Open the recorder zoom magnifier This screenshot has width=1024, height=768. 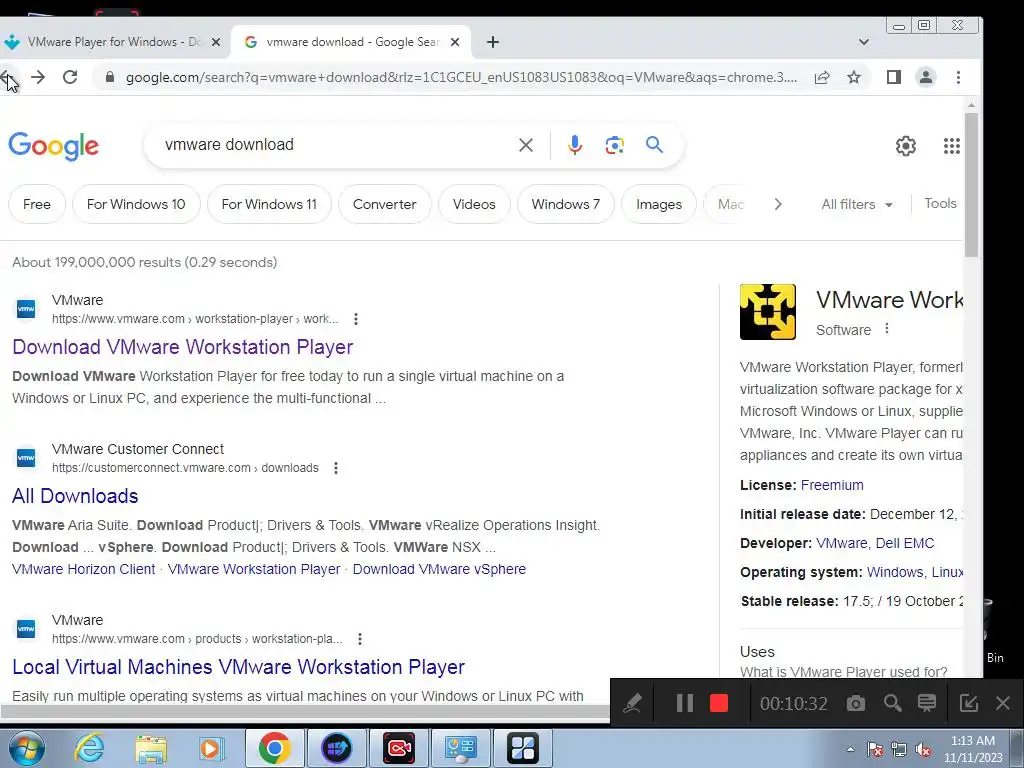tap(892, 703)
